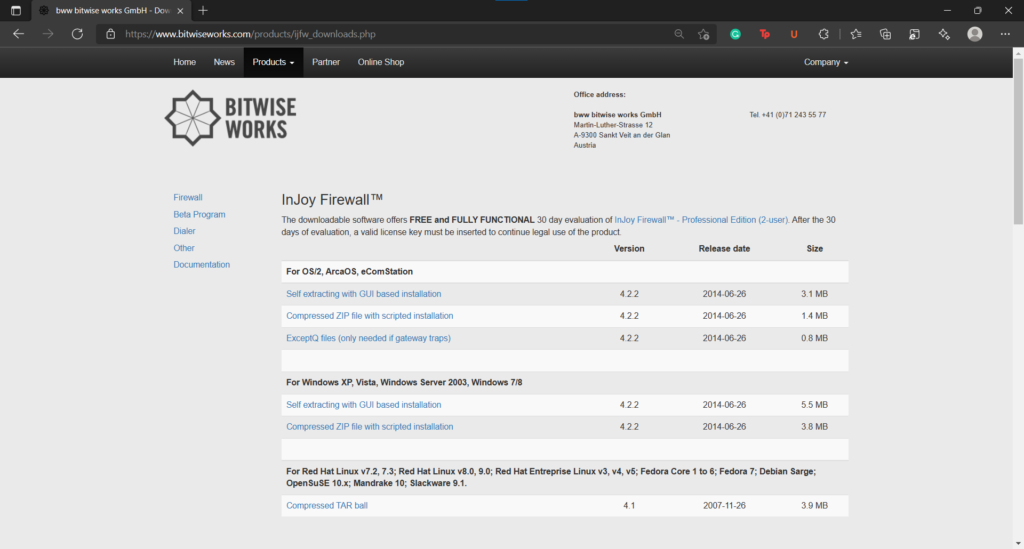Click the Bitwise Works logo
This screenshot has height=549, width=1024.
pos(231,118)
